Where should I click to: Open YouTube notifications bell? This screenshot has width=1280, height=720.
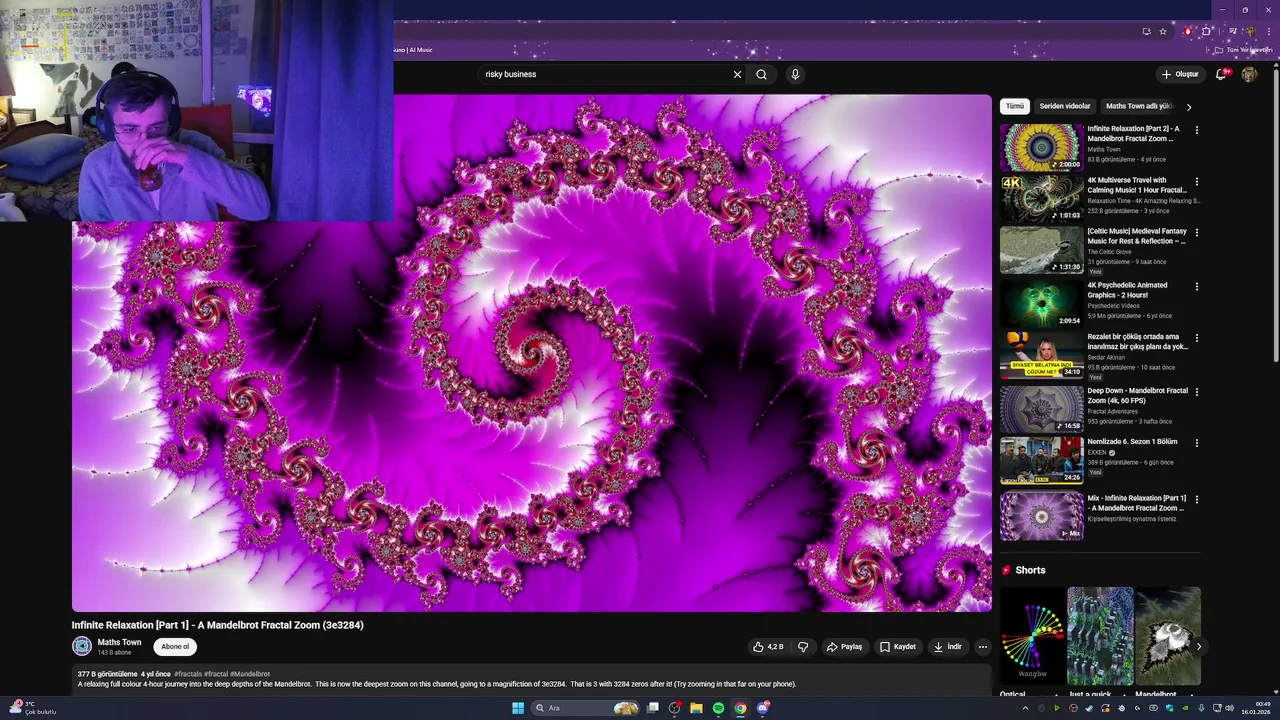(1221, 74)
